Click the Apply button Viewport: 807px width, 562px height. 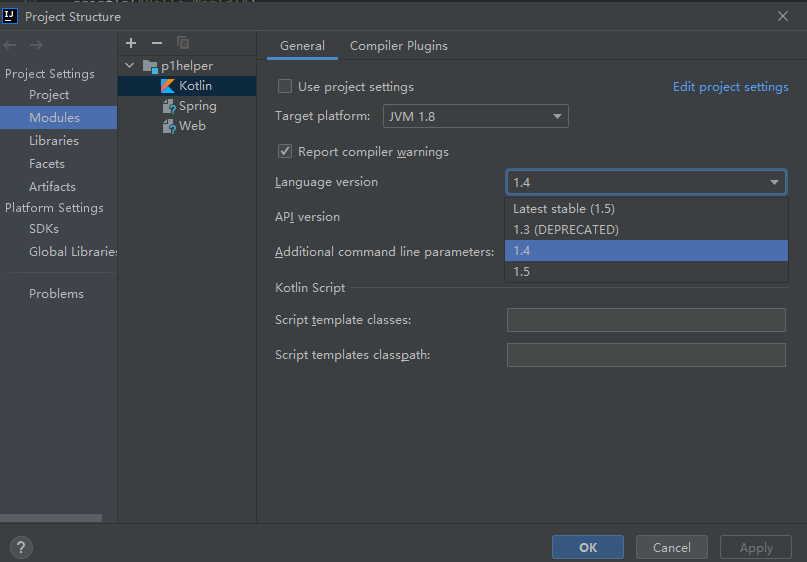coord(756,547)
